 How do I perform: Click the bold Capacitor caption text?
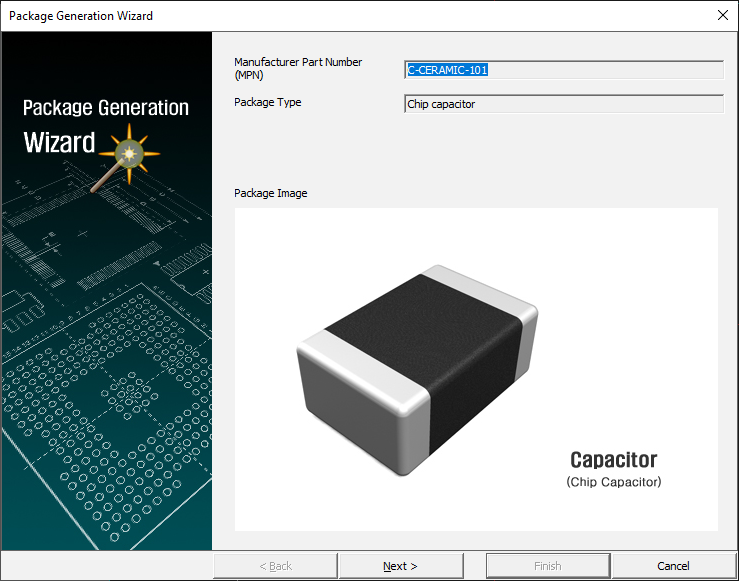tap(613, 460)
